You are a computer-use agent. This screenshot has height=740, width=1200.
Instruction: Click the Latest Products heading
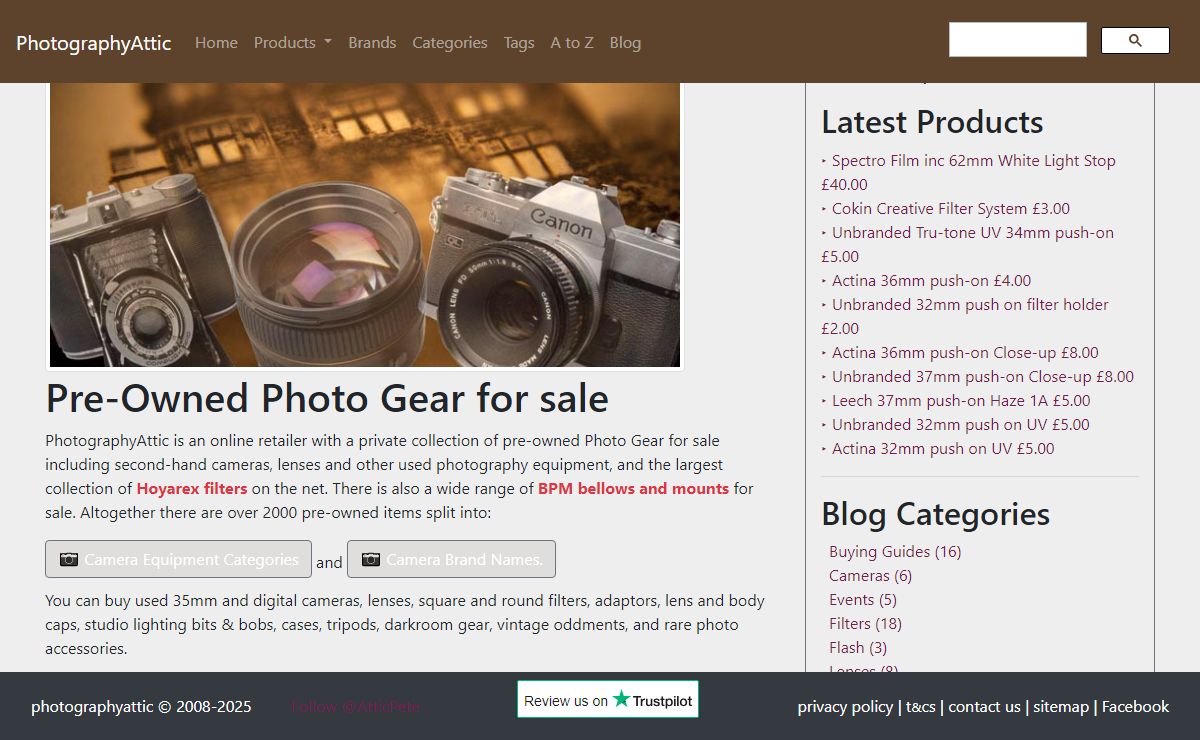tap(932, 122)
